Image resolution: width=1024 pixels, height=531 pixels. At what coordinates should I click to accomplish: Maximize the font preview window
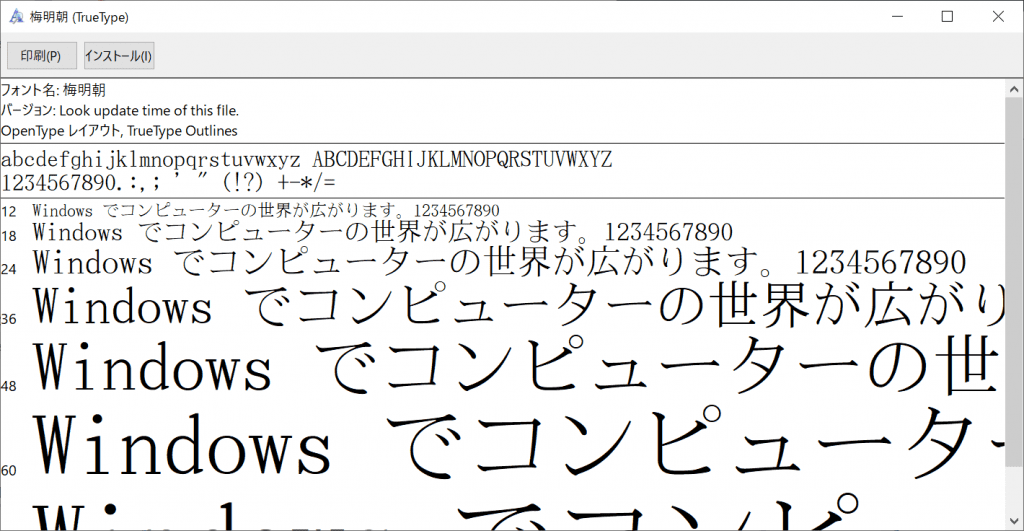[x=948, y=16]
